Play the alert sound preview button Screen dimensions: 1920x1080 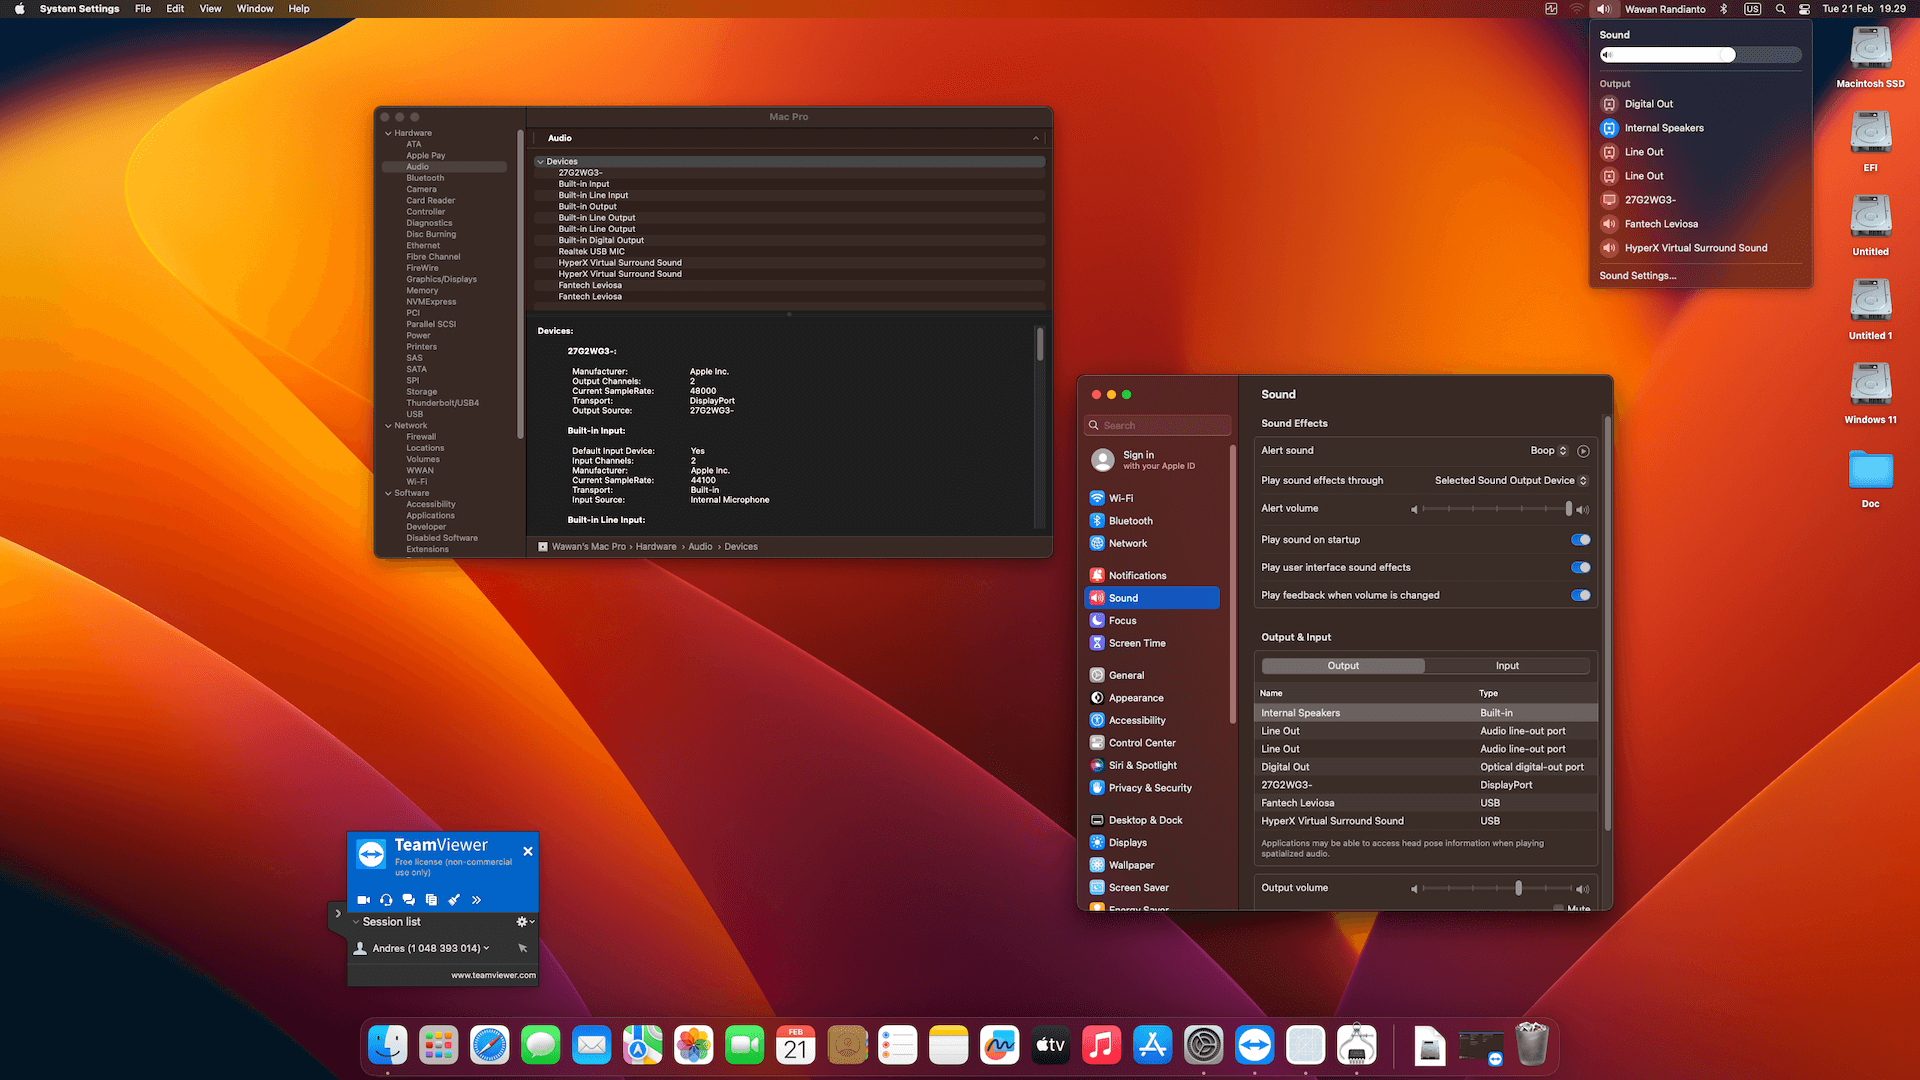pos(1583,451)
